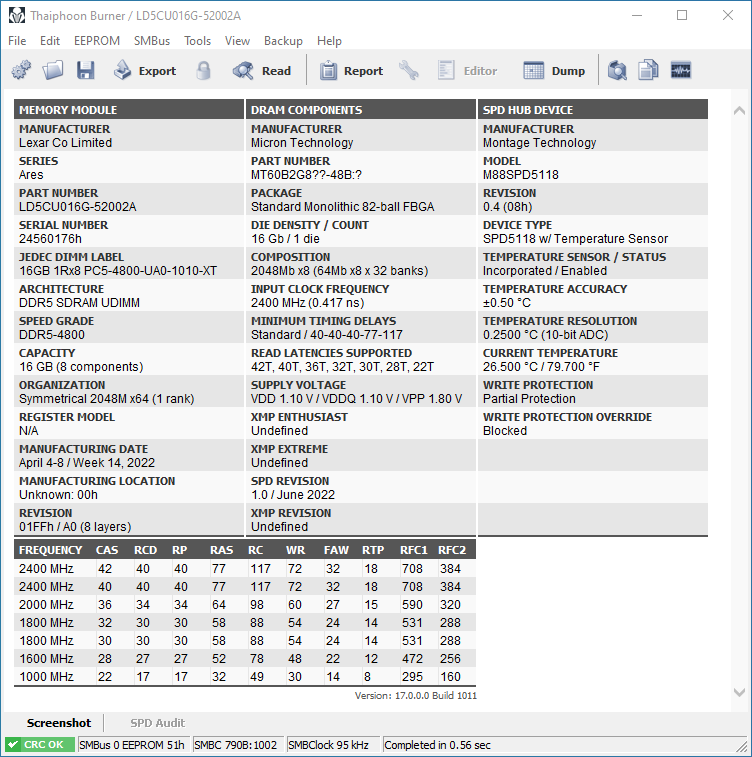Click the Partial Protection value
The image size is (752, 757).
(529, 398)
